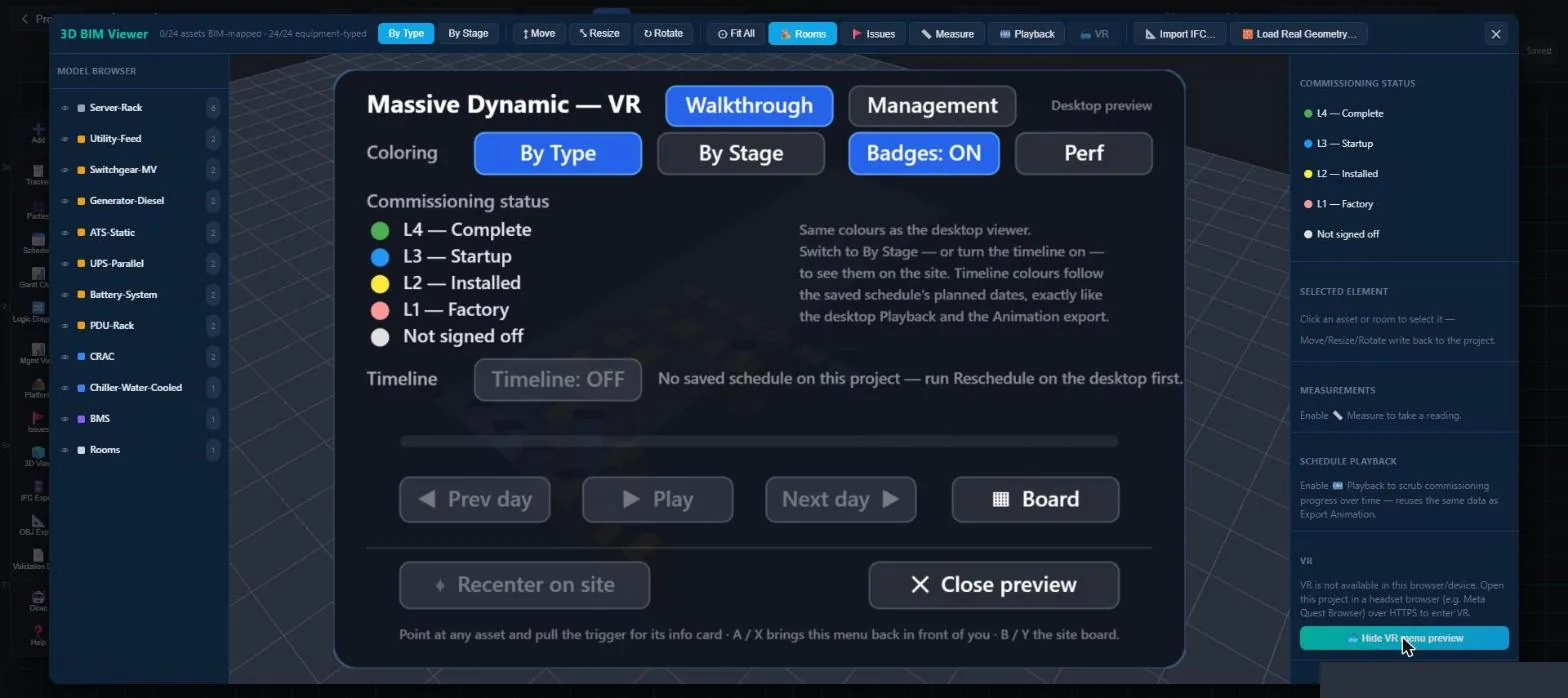Select the Move tool in toolbar

(539, 34)
